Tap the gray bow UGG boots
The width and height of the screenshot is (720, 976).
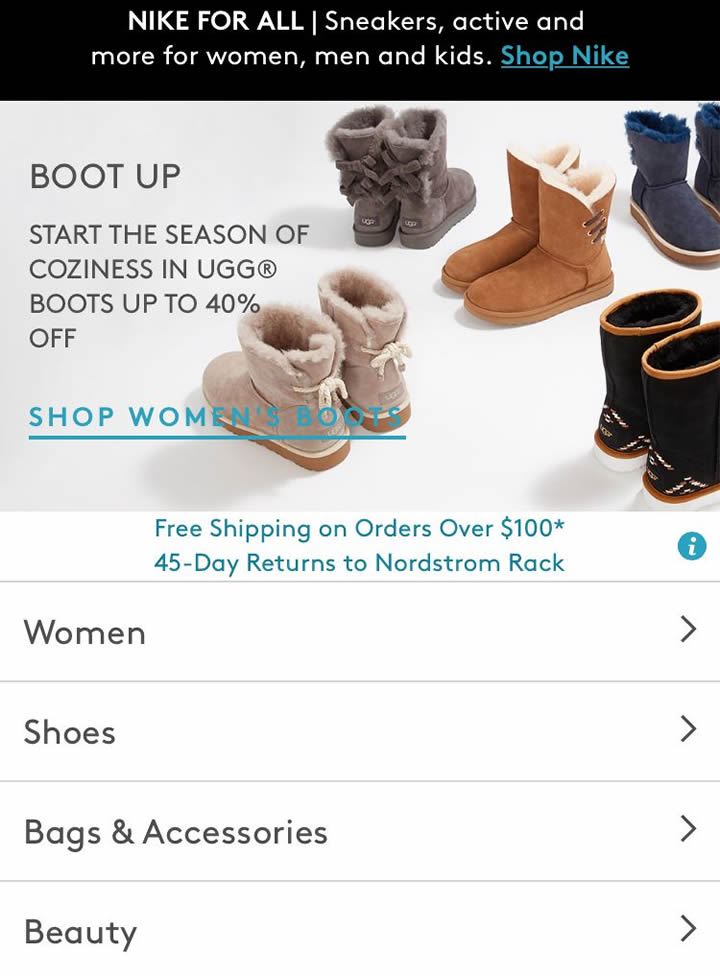(399, 177)
